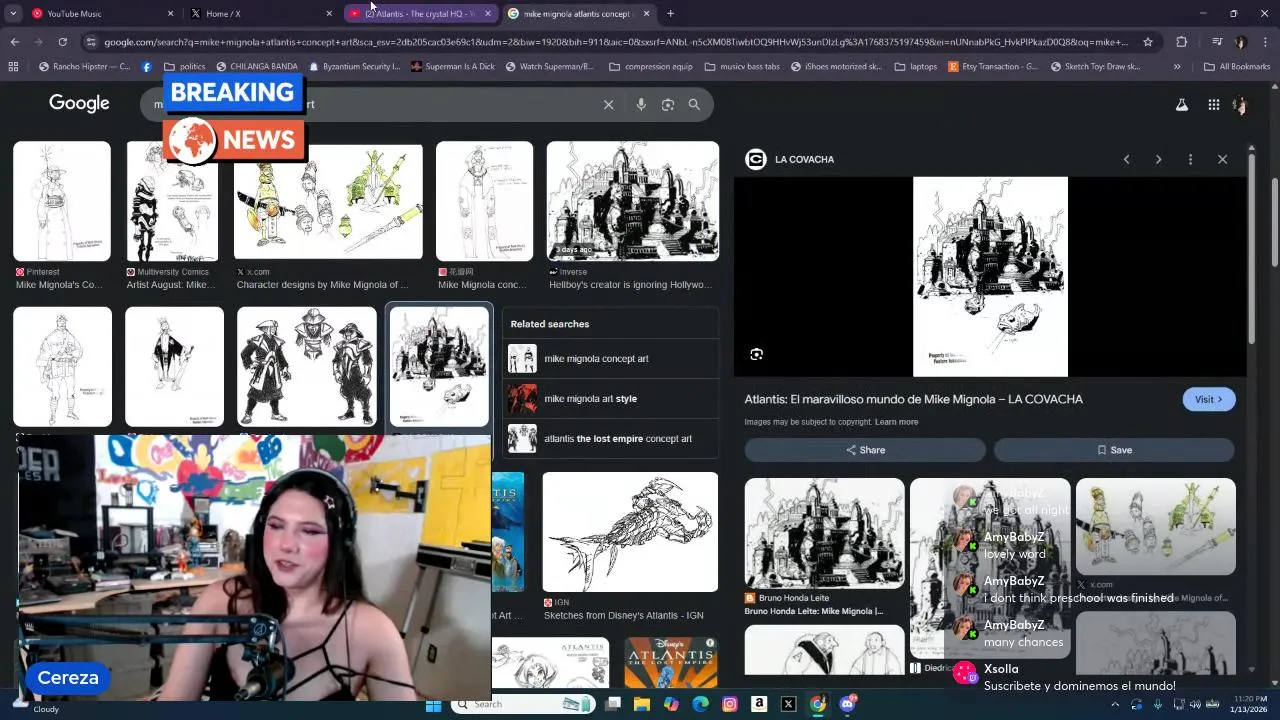Open File Explorer from taskbar
1280x720 pixels.
[641, 704]
